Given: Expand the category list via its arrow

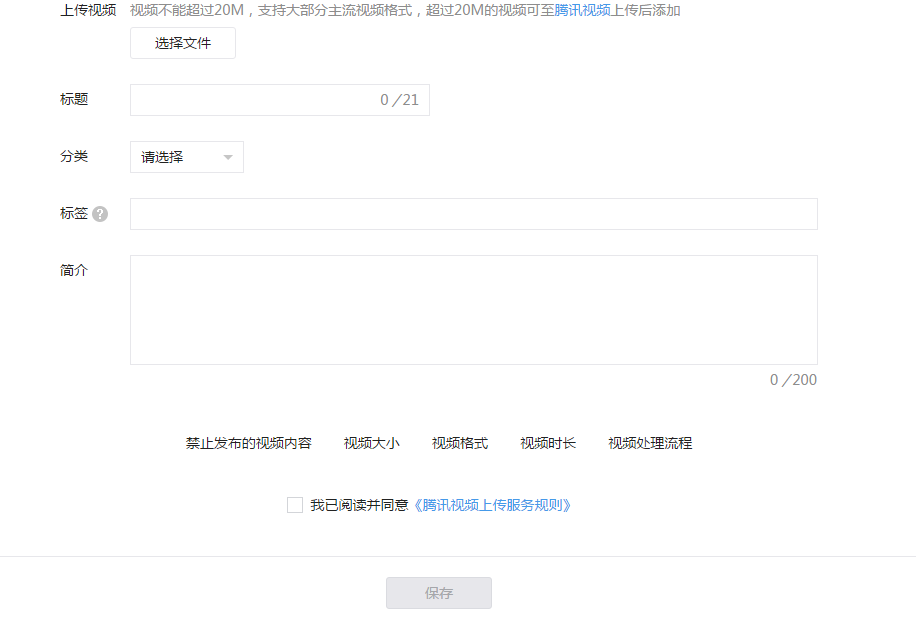Looking at the screenshot, I should tap(227, 157).
